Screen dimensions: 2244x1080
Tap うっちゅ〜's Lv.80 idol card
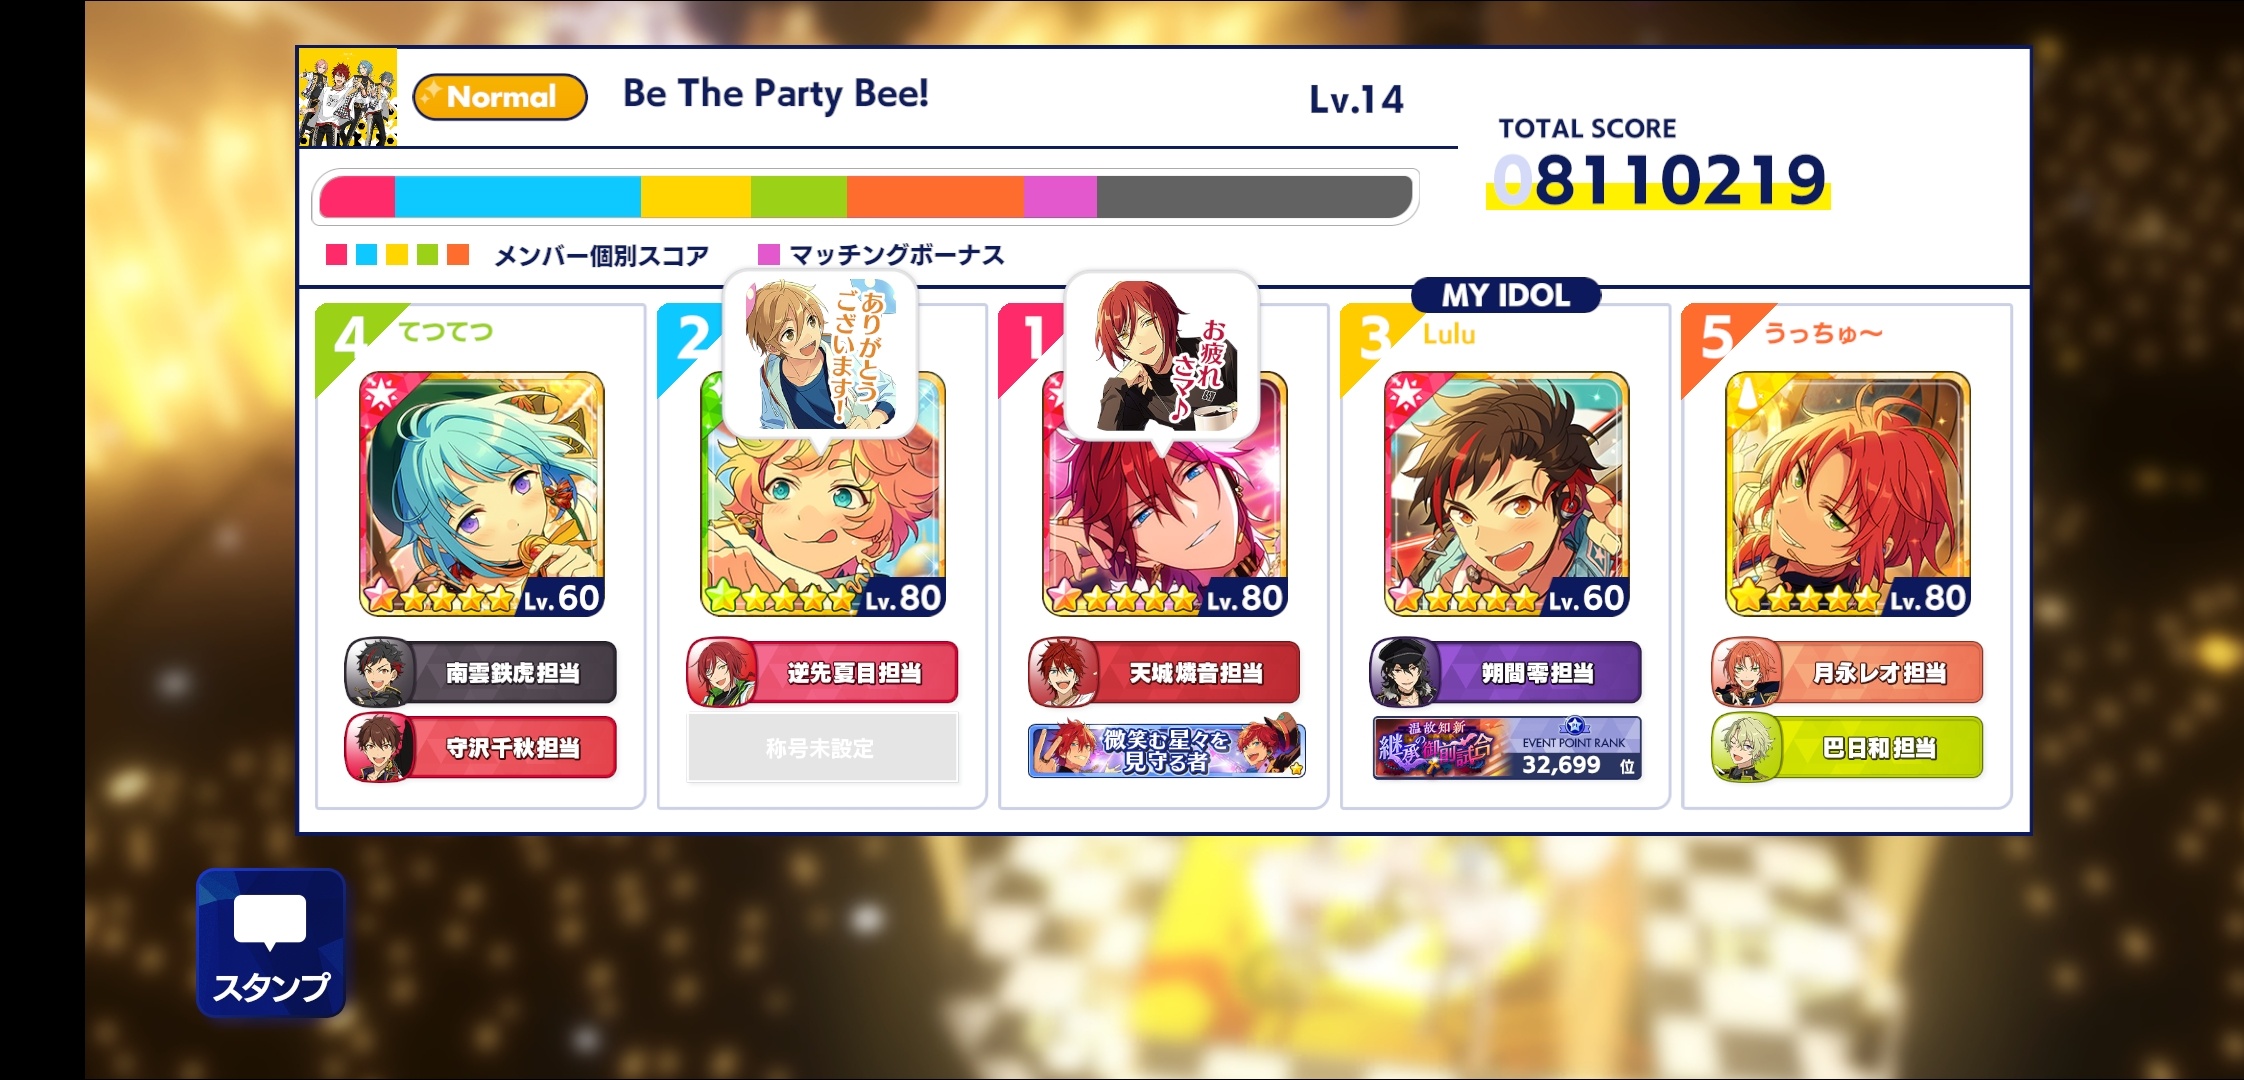click(1848, 494)
